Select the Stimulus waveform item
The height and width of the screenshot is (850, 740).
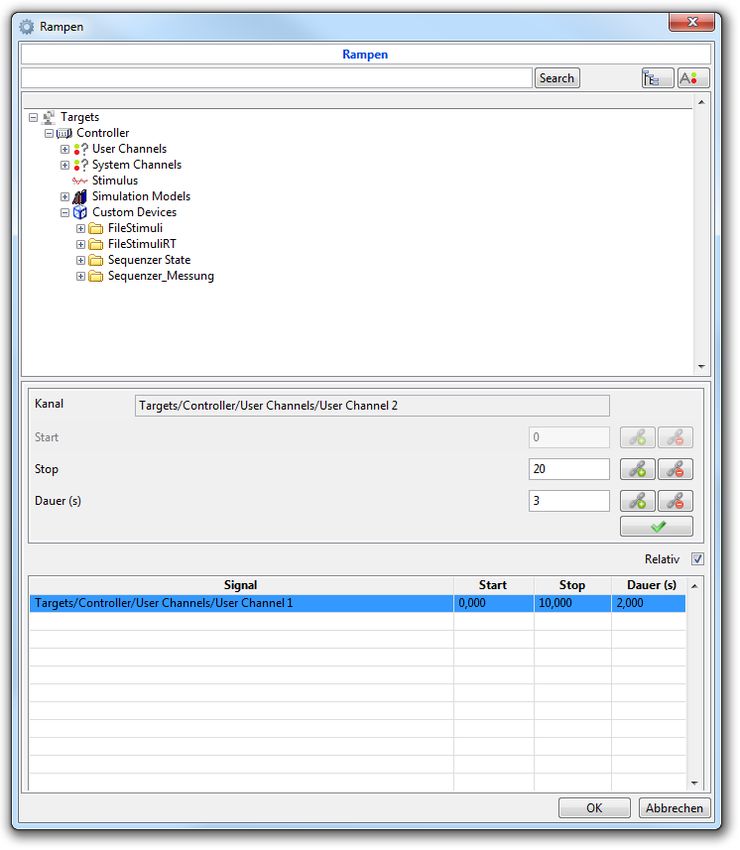coord(114,181)
